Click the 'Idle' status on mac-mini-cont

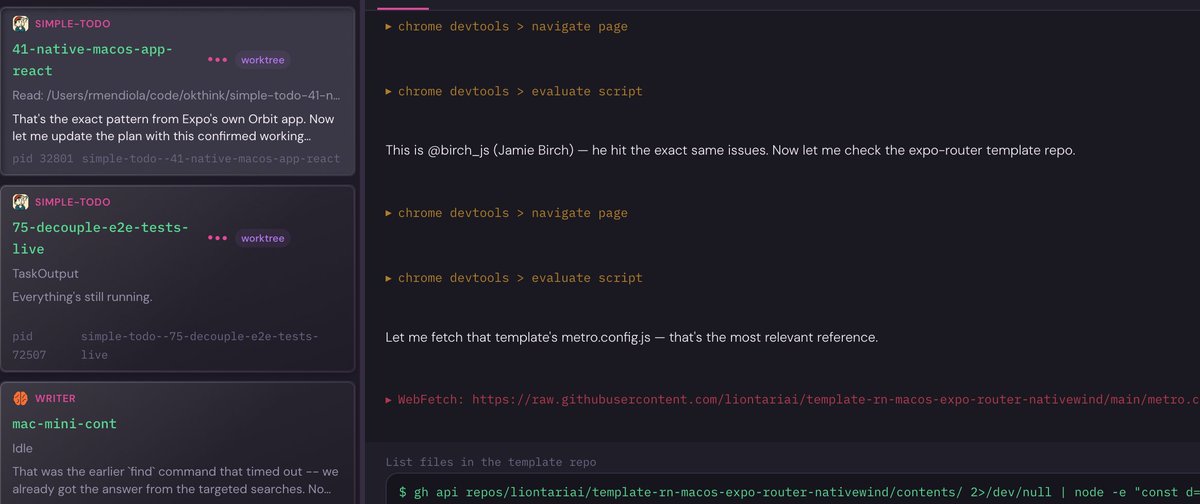click(x=24, y=451)
